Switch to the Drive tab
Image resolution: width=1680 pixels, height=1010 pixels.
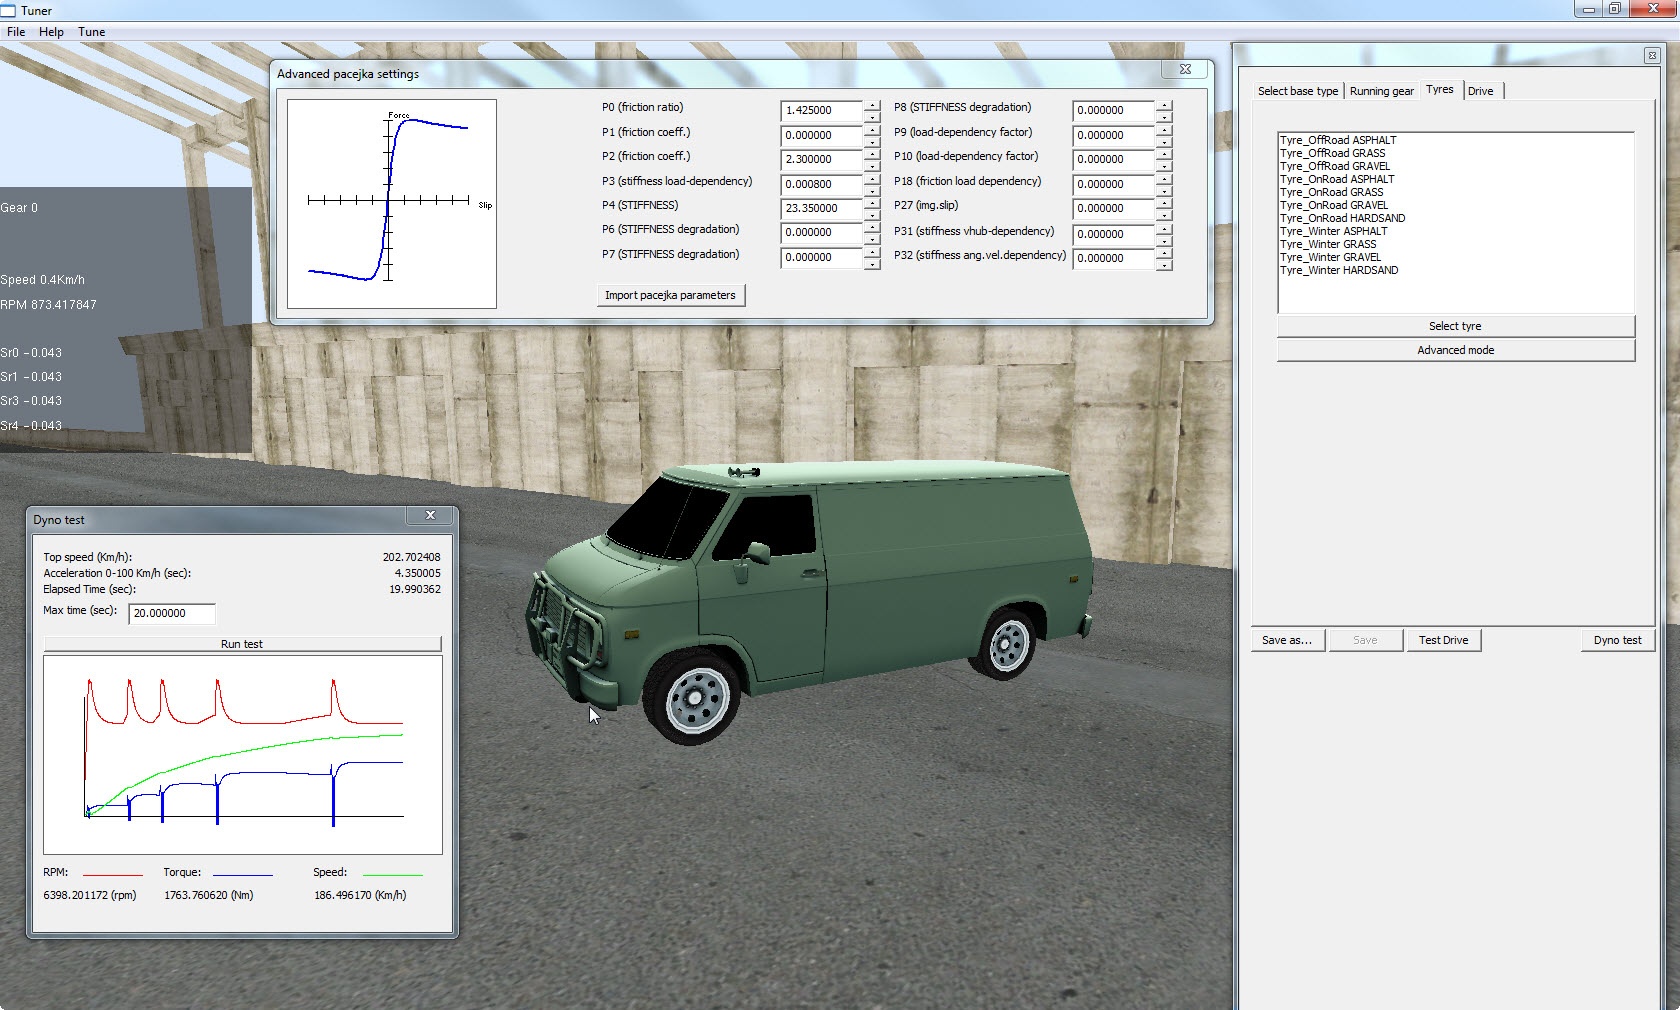point(1480,91)
